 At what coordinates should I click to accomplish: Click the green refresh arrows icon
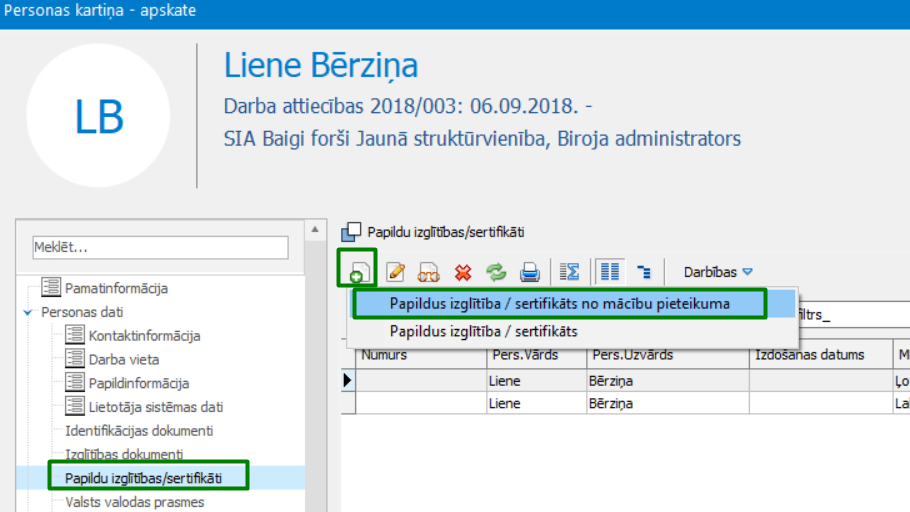pos(496,272)
